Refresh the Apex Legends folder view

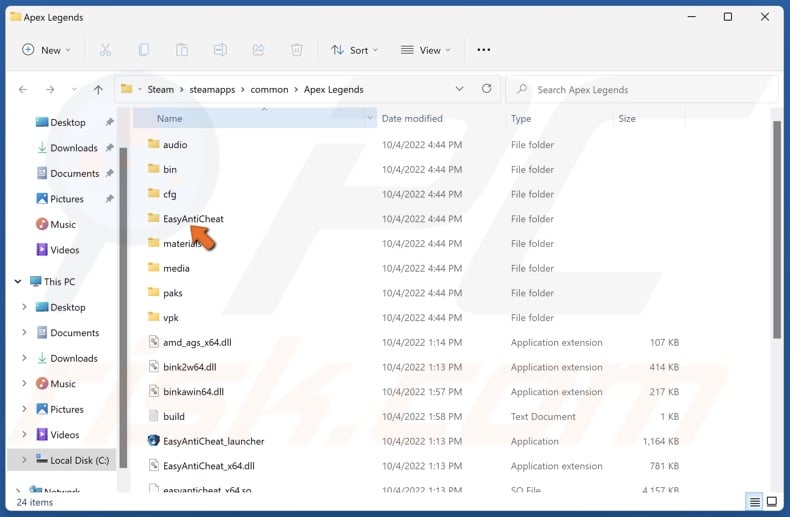pyautogui.click(x=486, y=89)
